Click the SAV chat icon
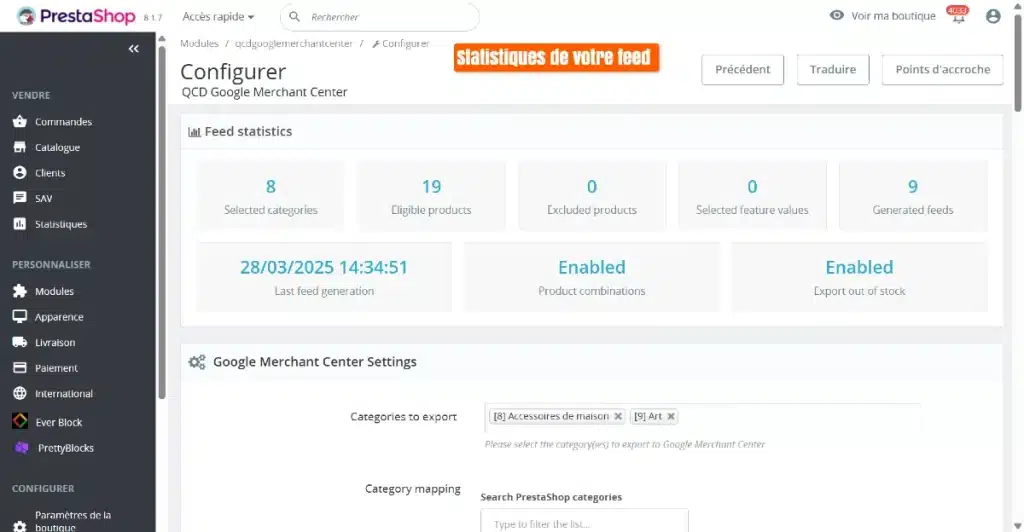The width and height of the screenshot is (1024, 532). tap(20, 198)
